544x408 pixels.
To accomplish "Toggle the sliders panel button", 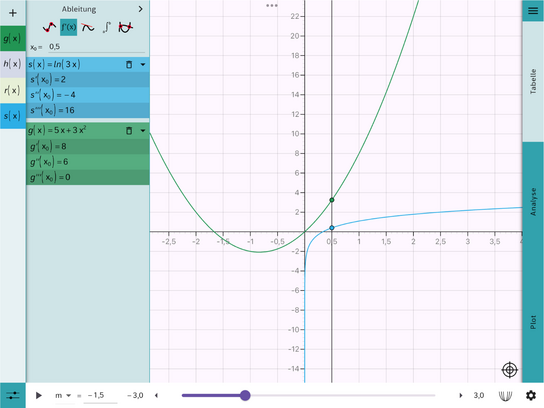I will pos(12,395).
